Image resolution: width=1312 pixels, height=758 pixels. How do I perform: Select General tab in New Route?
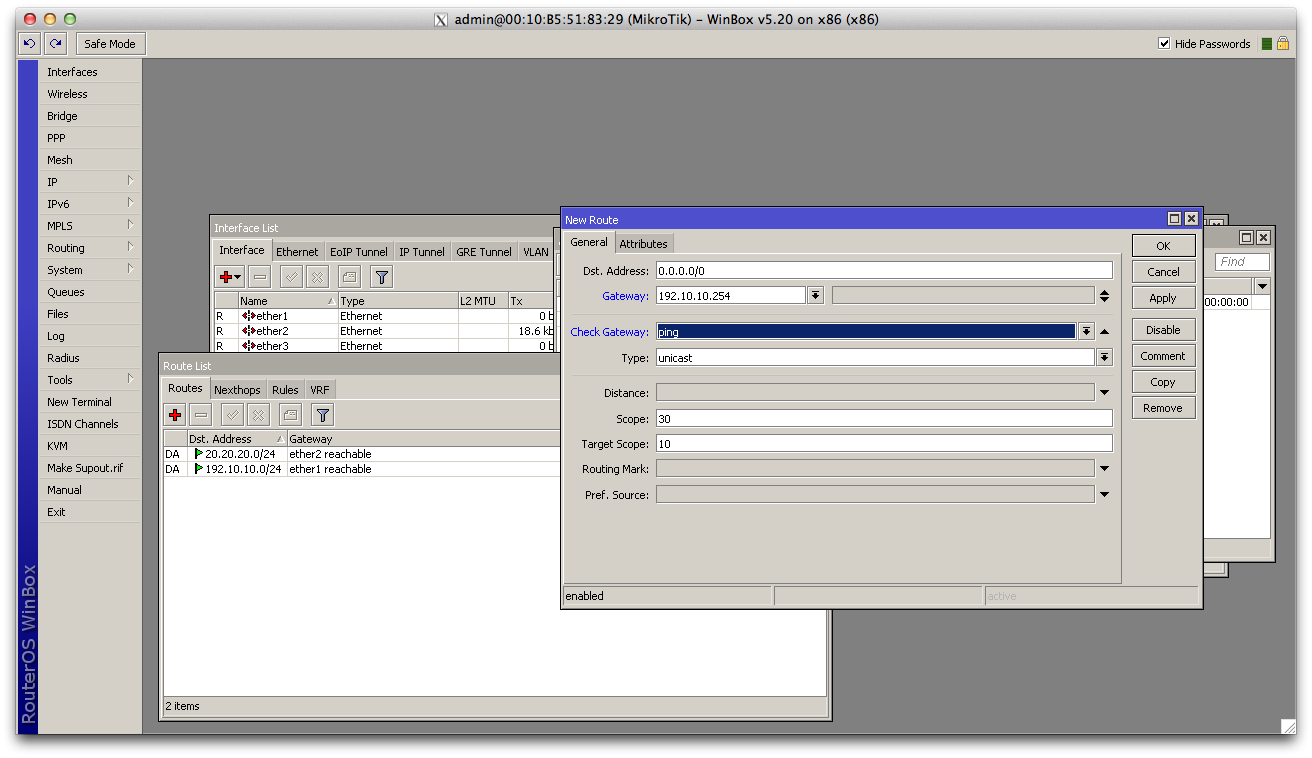point(589,242)
